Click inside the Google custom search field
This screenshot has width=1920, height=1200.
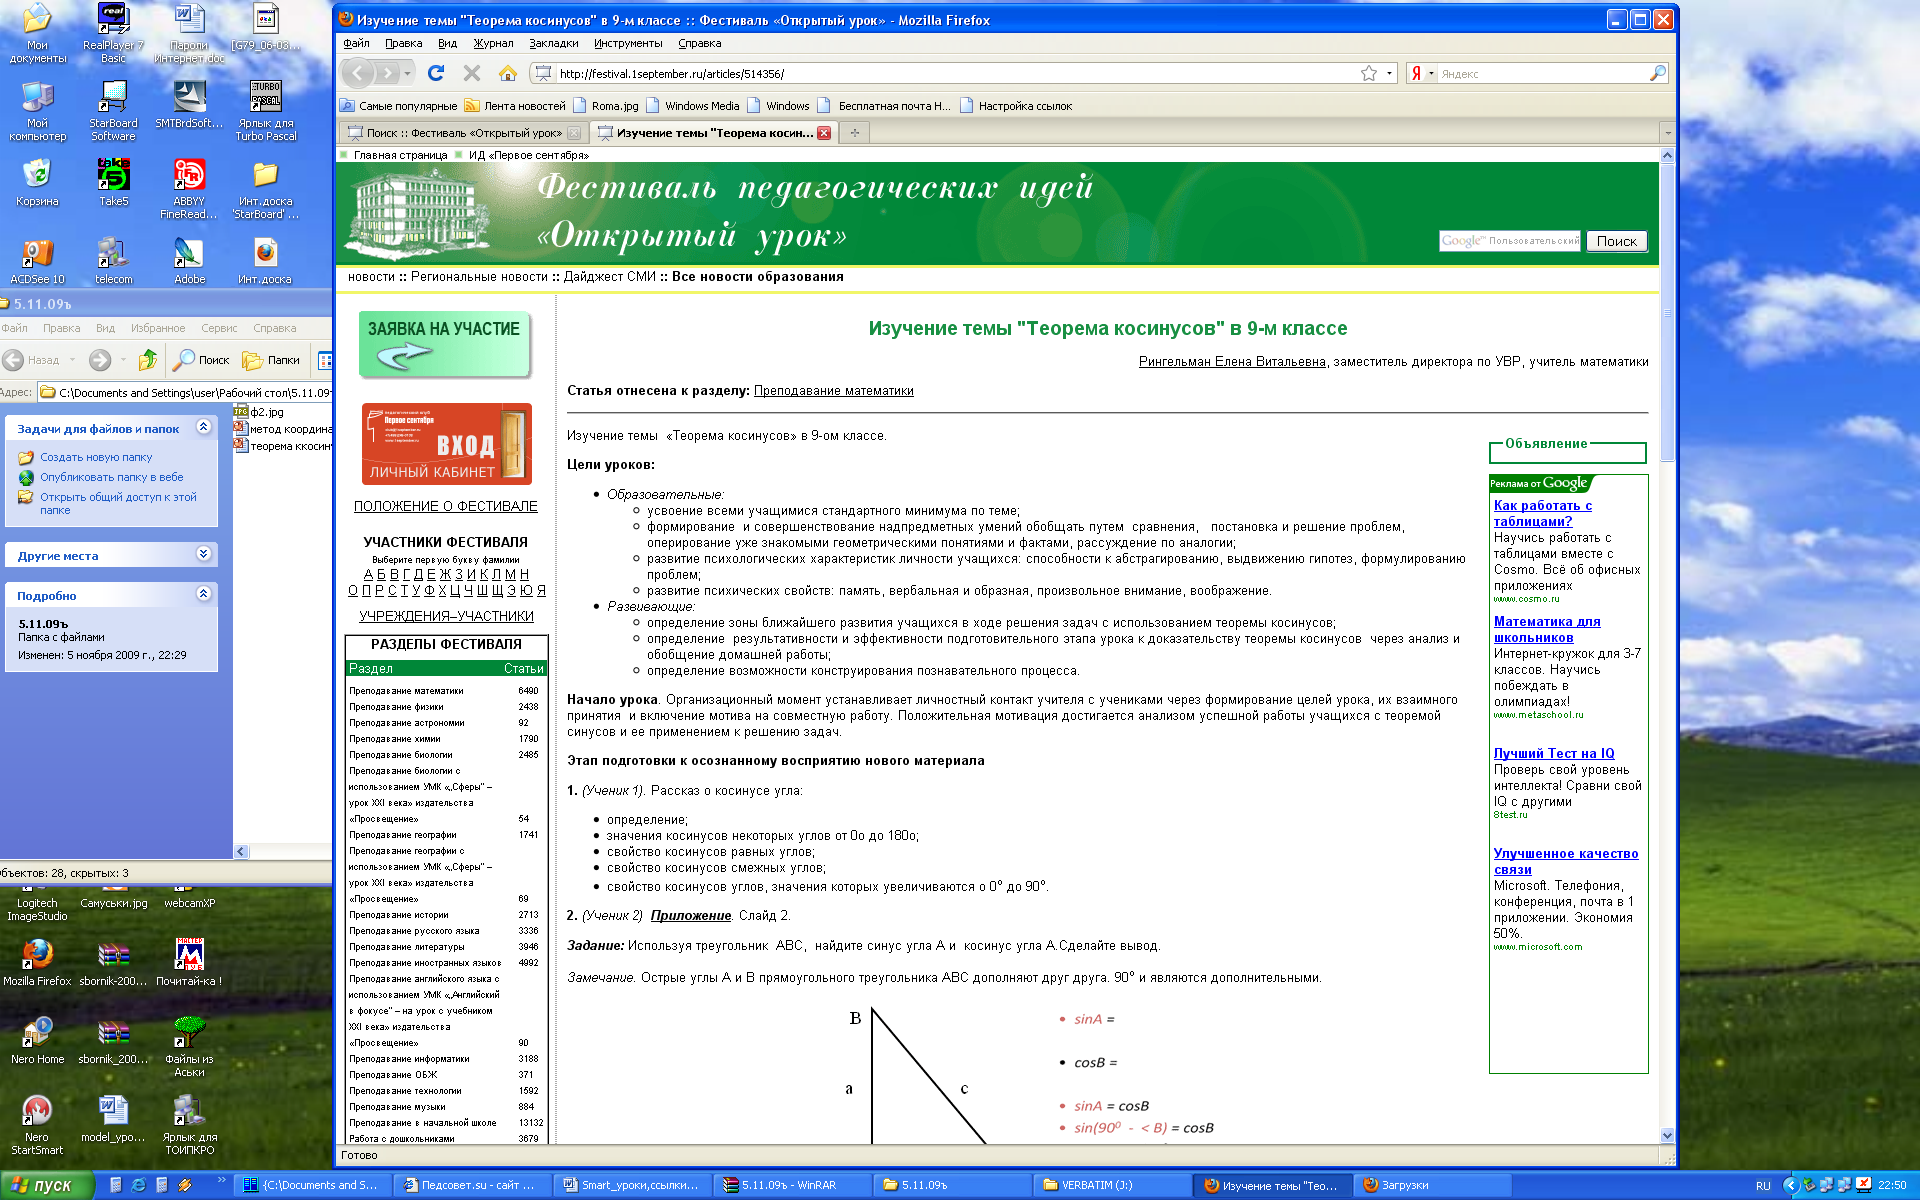click(x=1510, y=241)
